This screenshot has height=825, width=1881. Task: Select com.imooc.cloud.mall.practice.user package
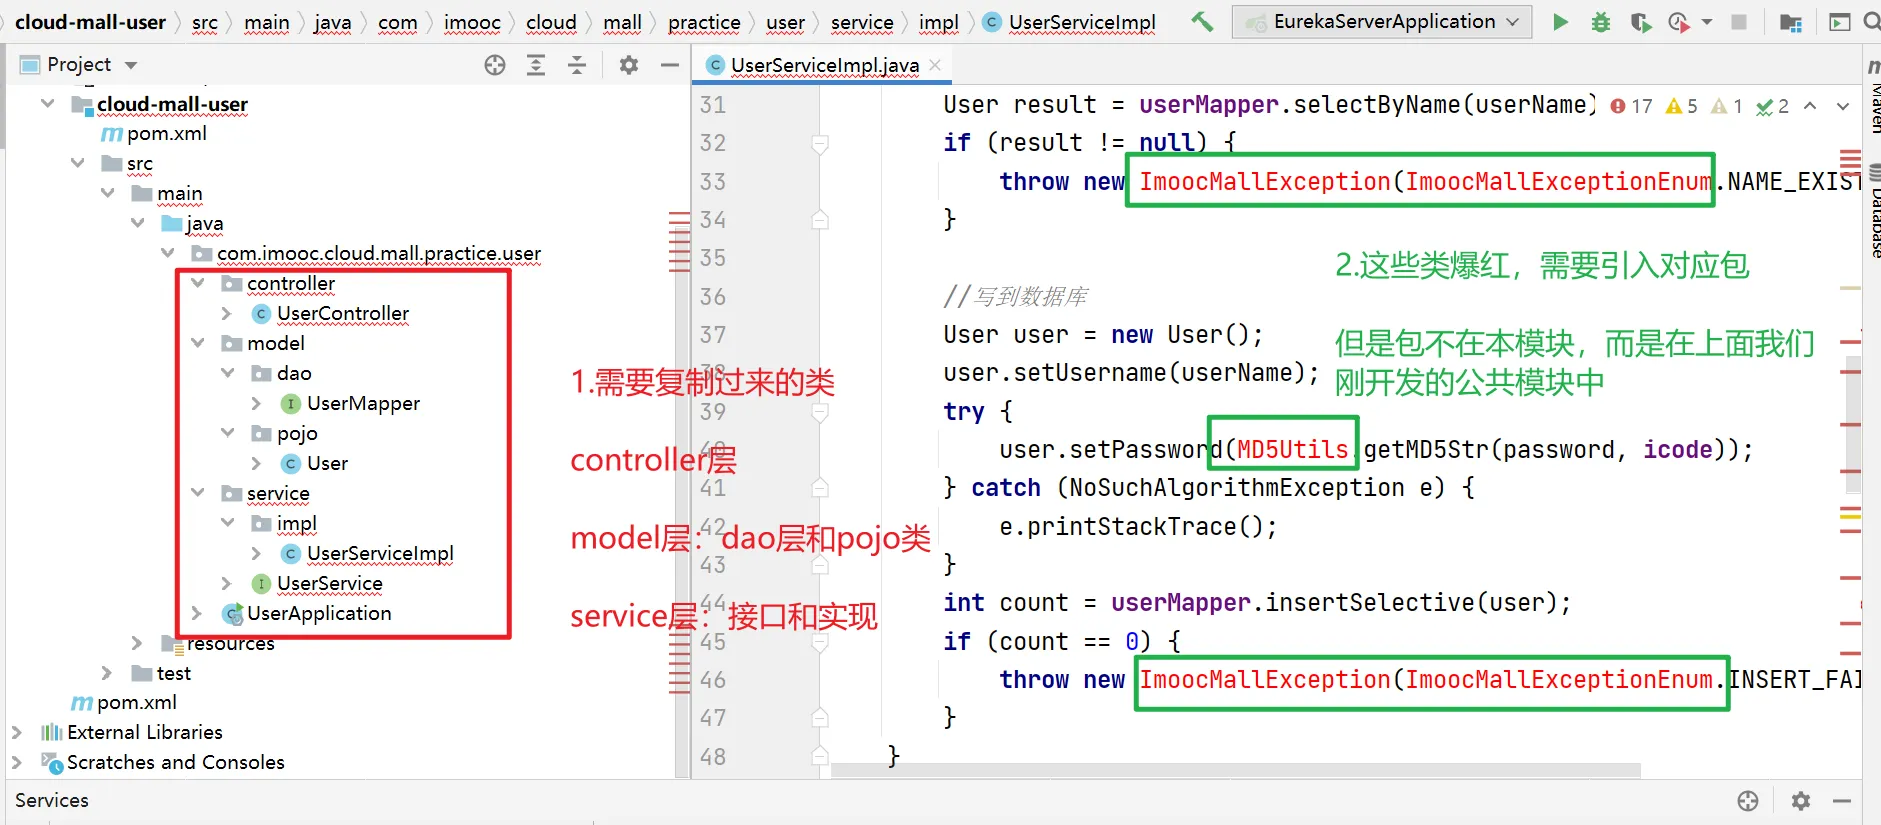pyautogui.click(x=379, y=253)
